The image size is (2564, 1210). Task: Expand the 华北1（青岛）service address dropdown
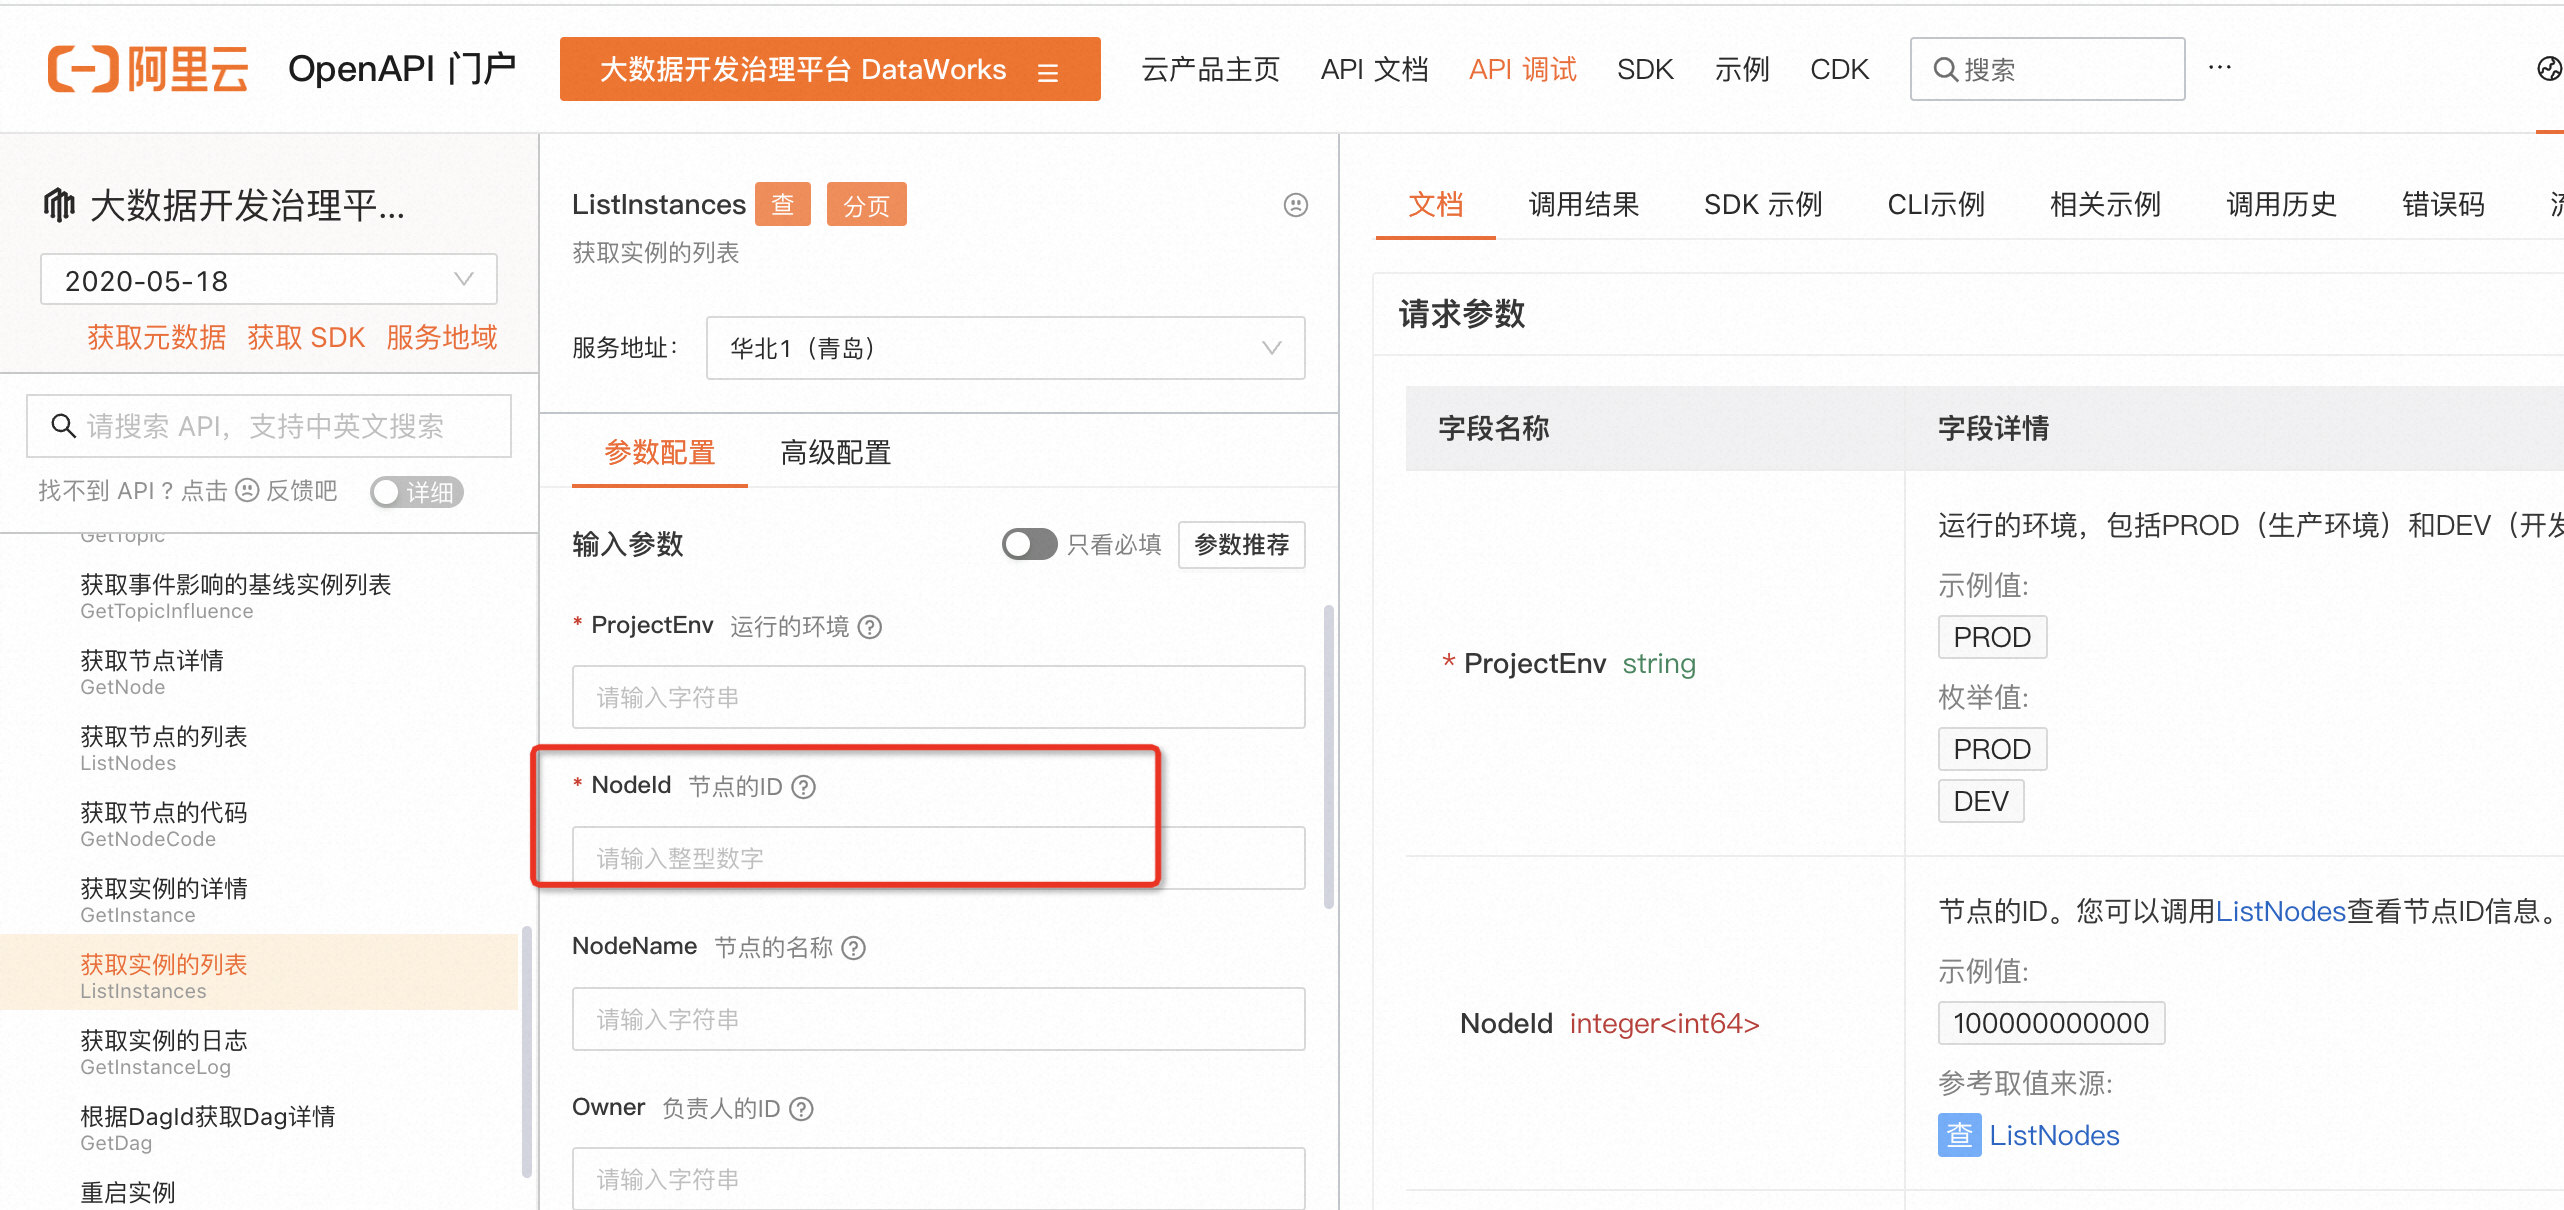[1004, 348]
